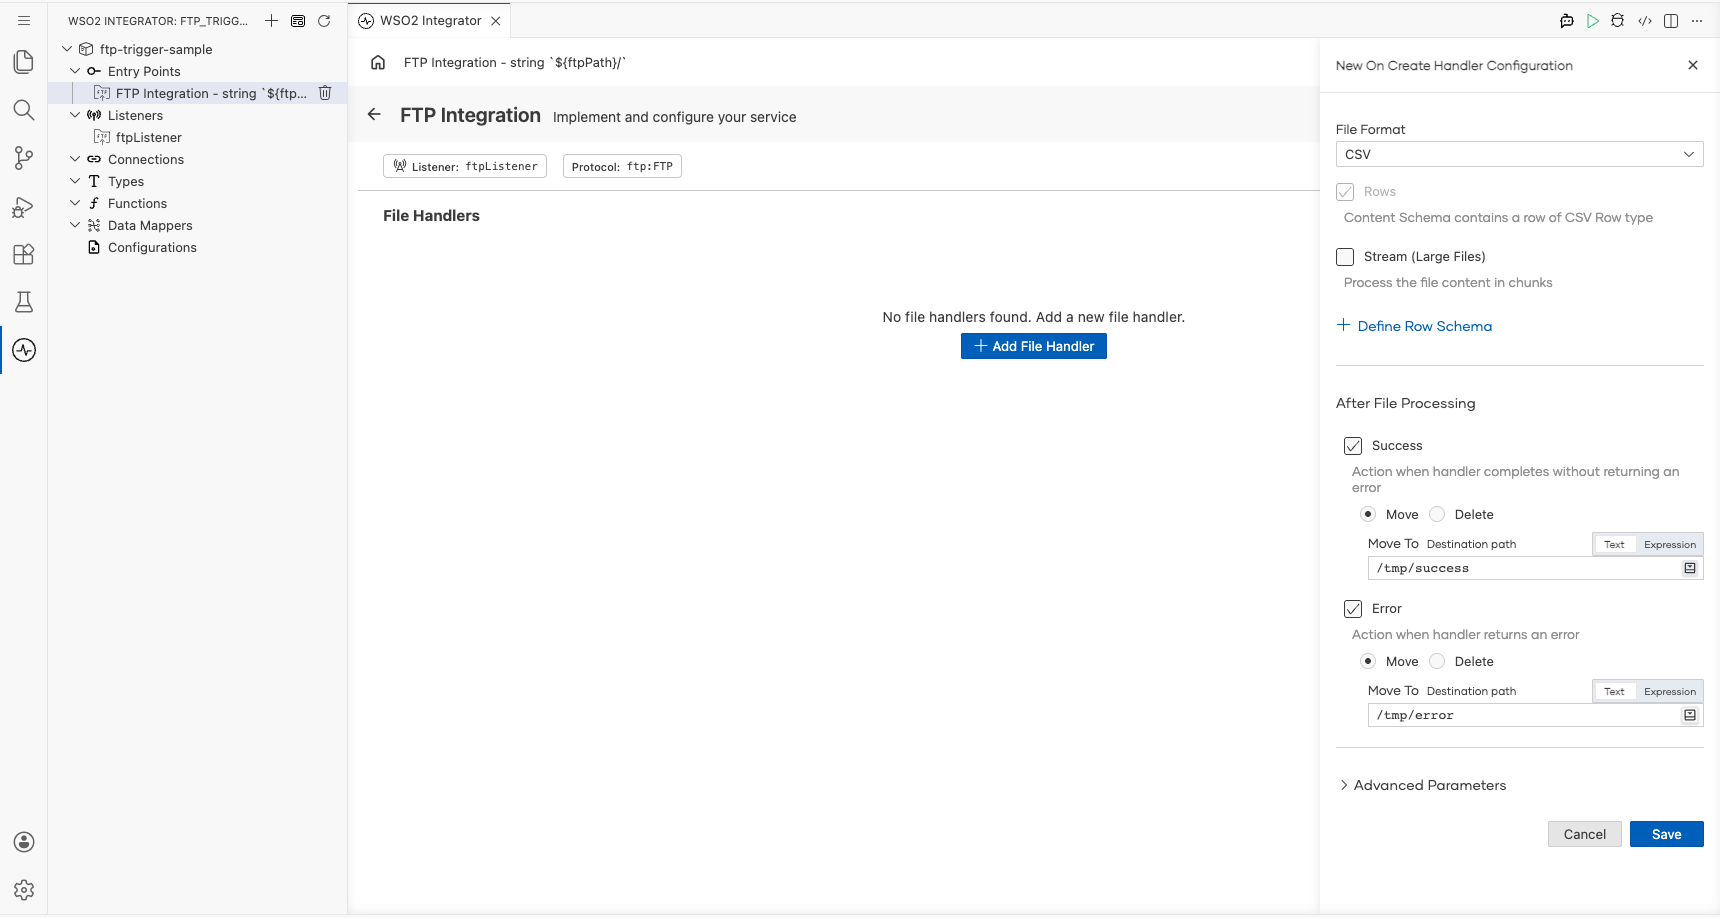
Task: Switch Success path to Text mode
Action: (1614, 544)
